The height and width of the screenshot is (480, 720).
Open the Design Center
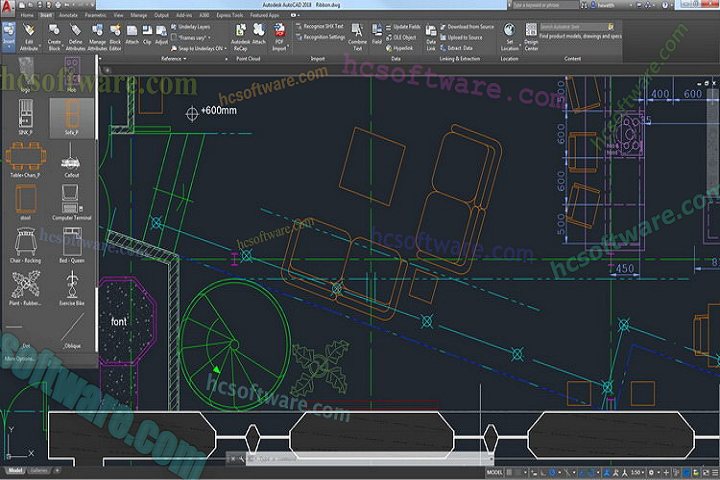(531, 37)
